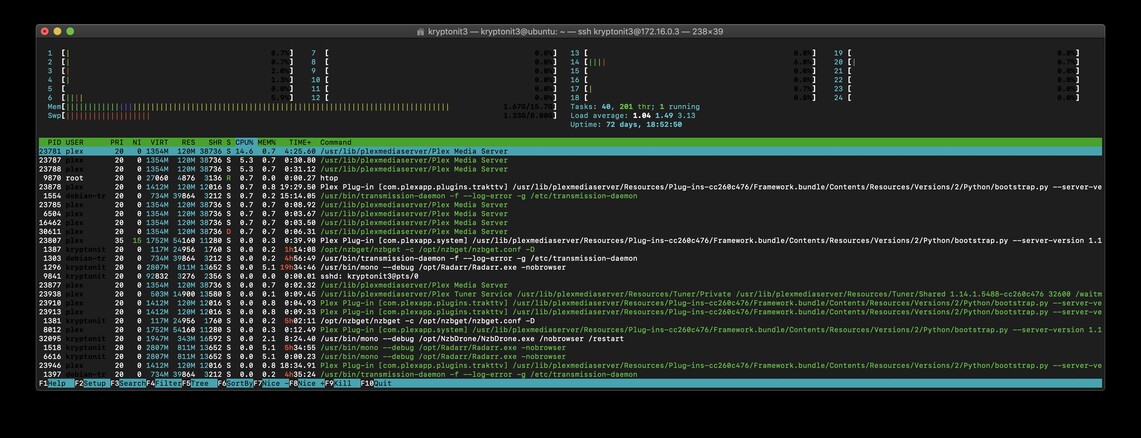Click the green zoom window button
1141x438 pixels.
[71, 31]
